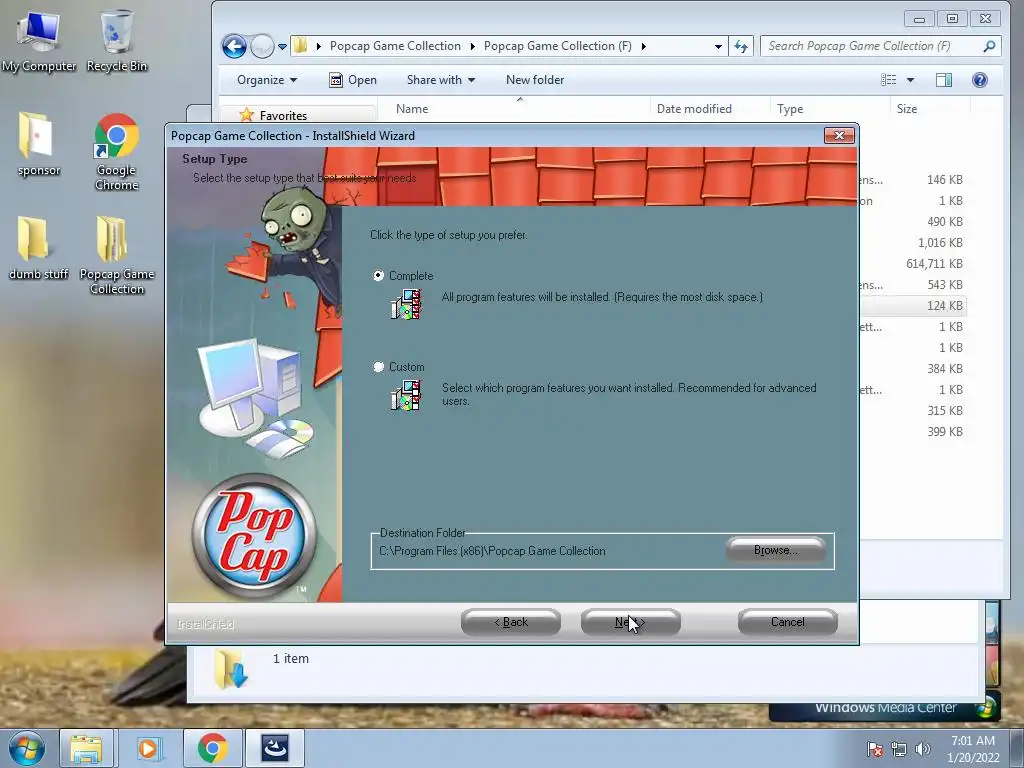Open Google Chrome desktop shortcut
The width and height of the screenshot is (1024, 768).
click(117, 152)
